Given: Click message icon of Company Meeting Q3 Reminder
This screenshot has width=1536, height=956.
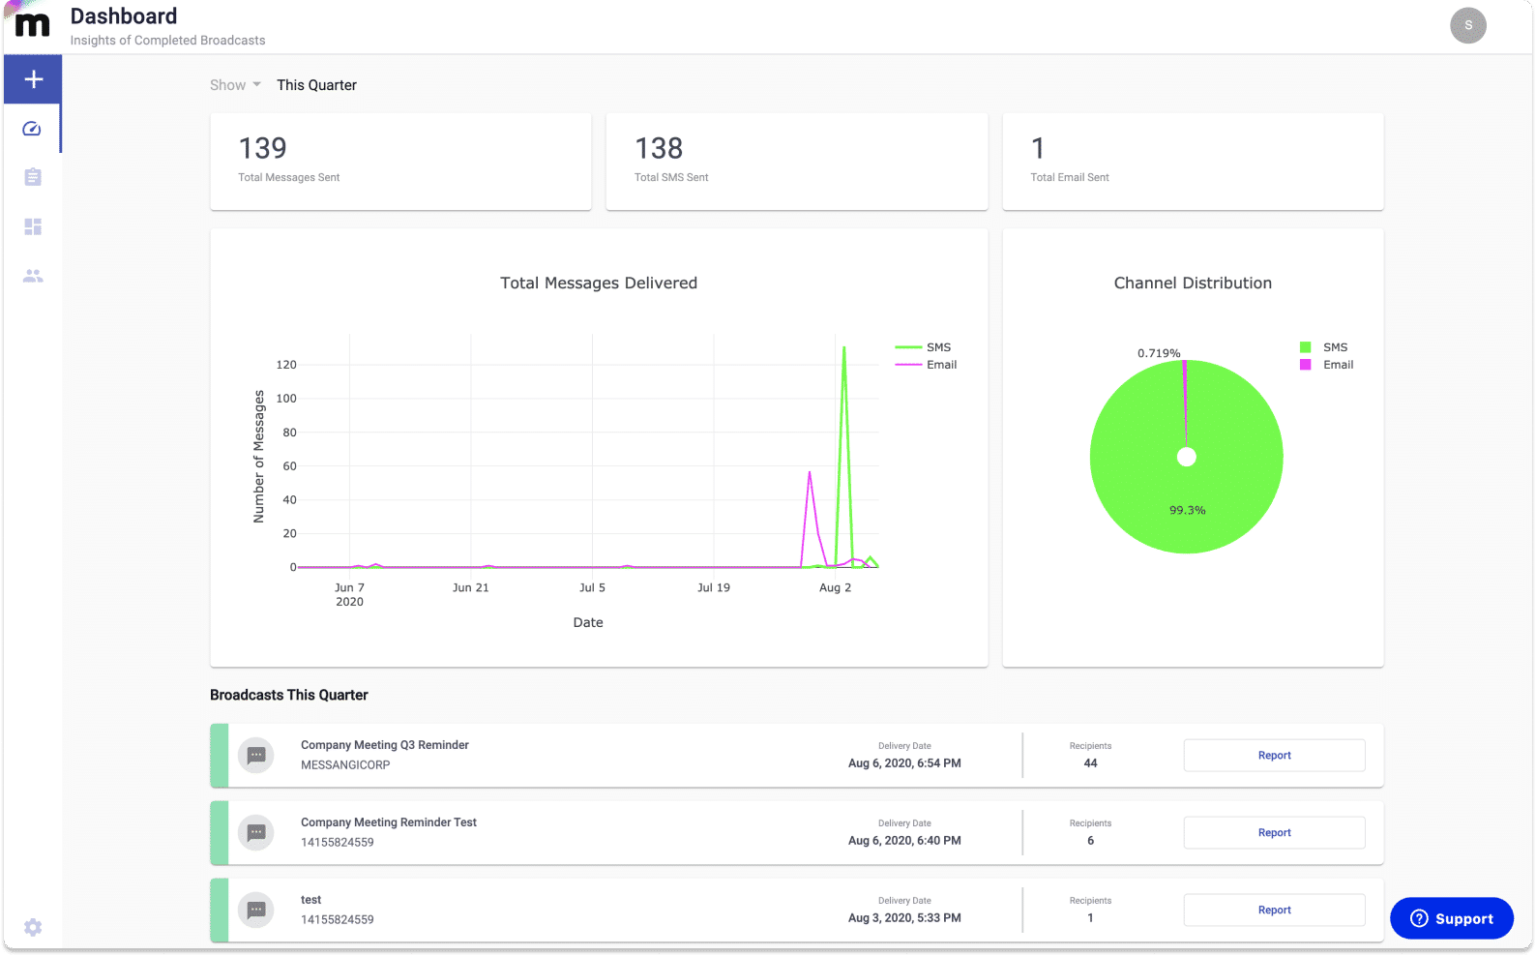Looking at the screenshot, I should pos(256,755).
